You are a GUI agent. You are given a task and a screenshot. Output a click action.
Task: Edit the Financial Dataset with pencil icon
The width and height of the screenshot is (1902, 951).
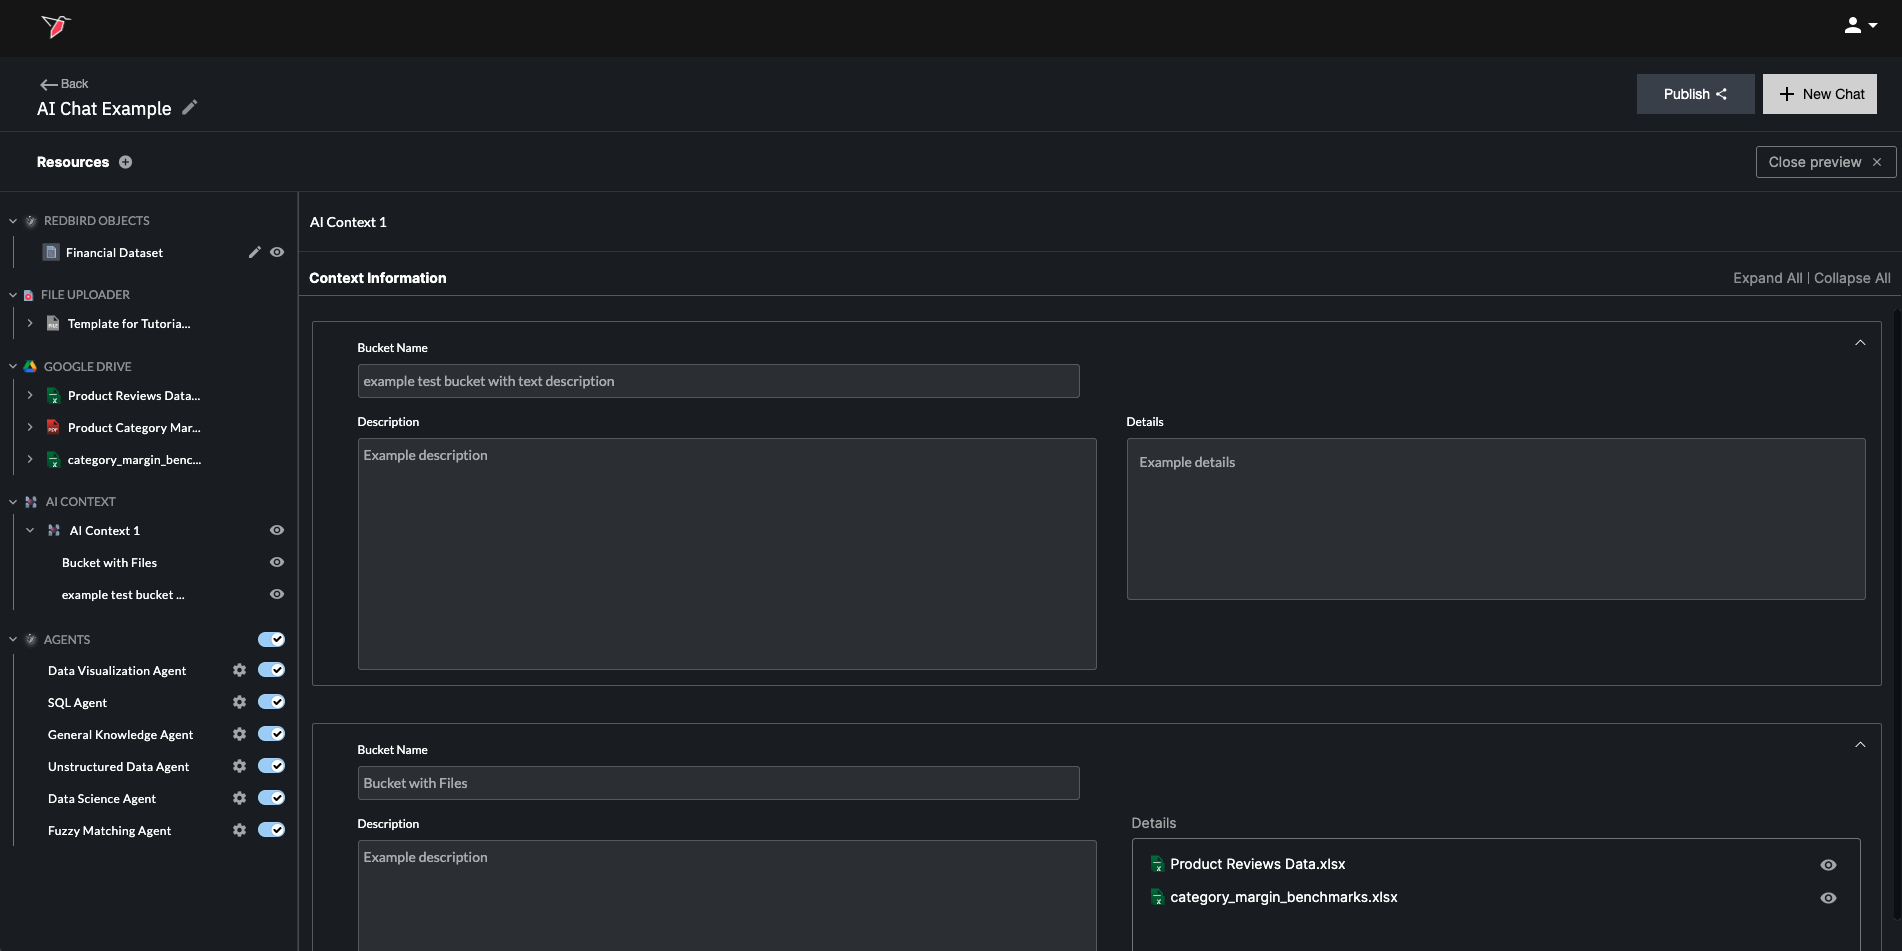tap(254, 253)
